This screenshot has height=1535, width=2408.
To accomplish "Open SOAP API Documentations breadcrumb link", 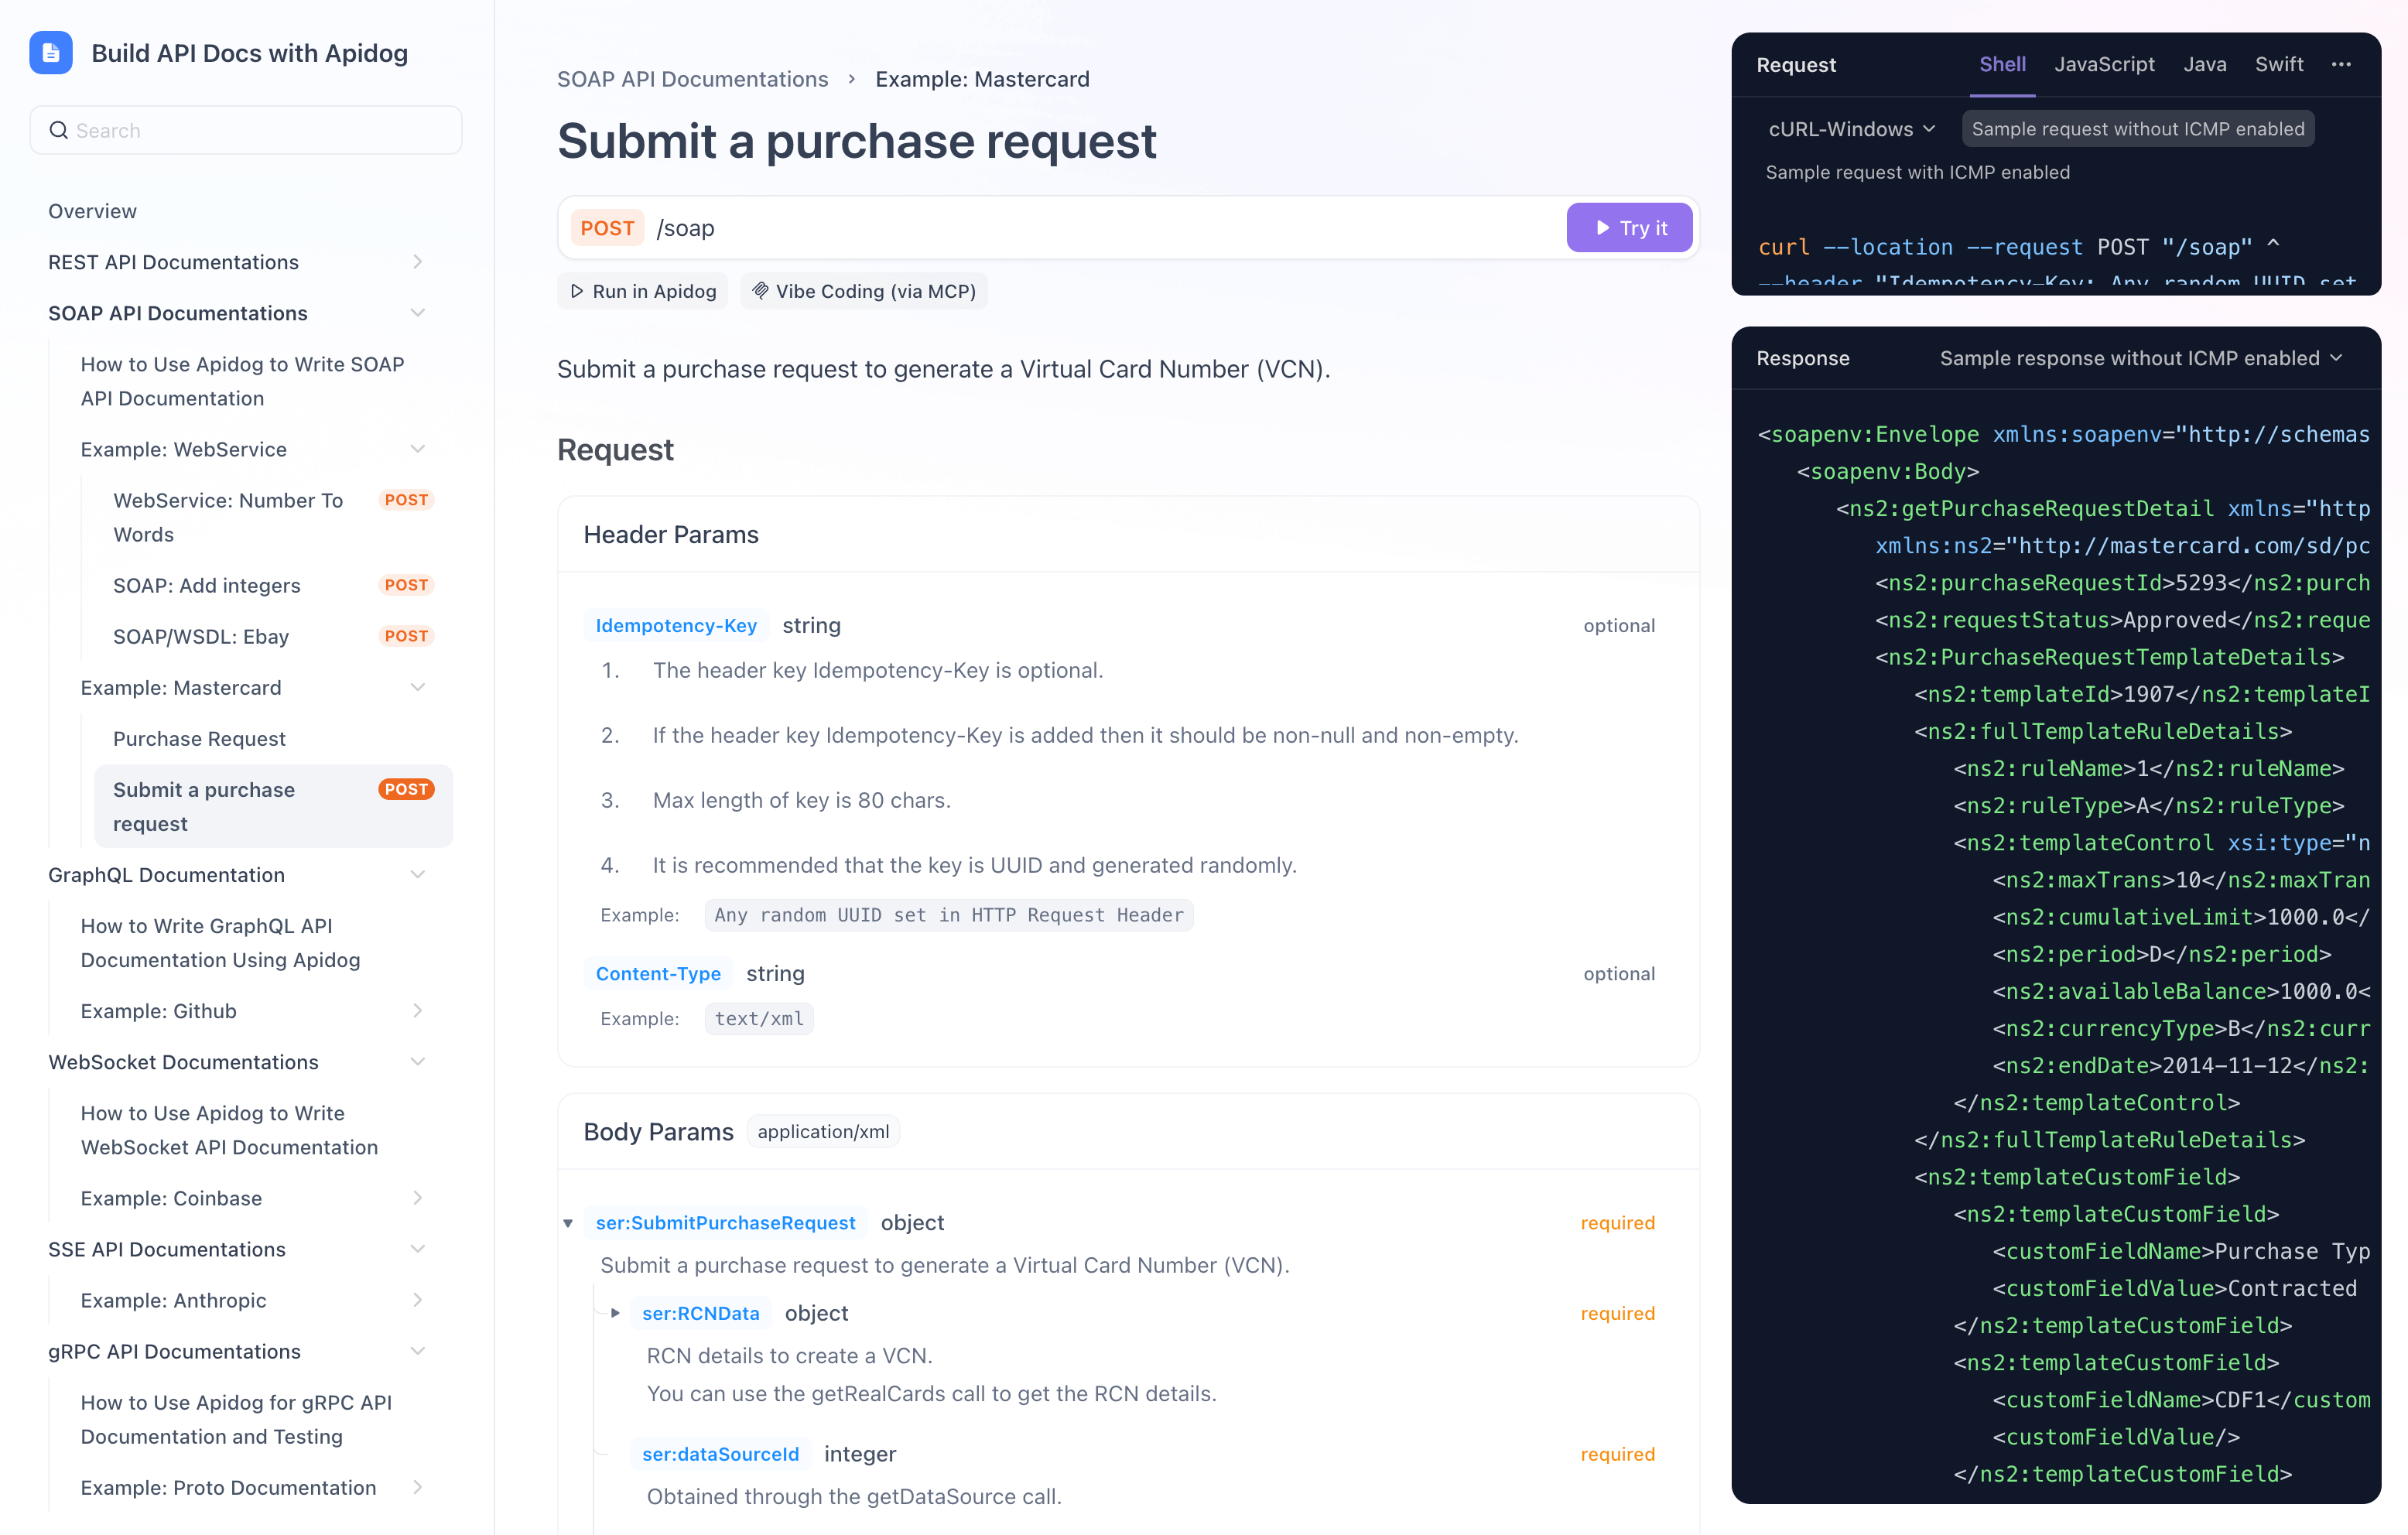I will click(692, 79).
